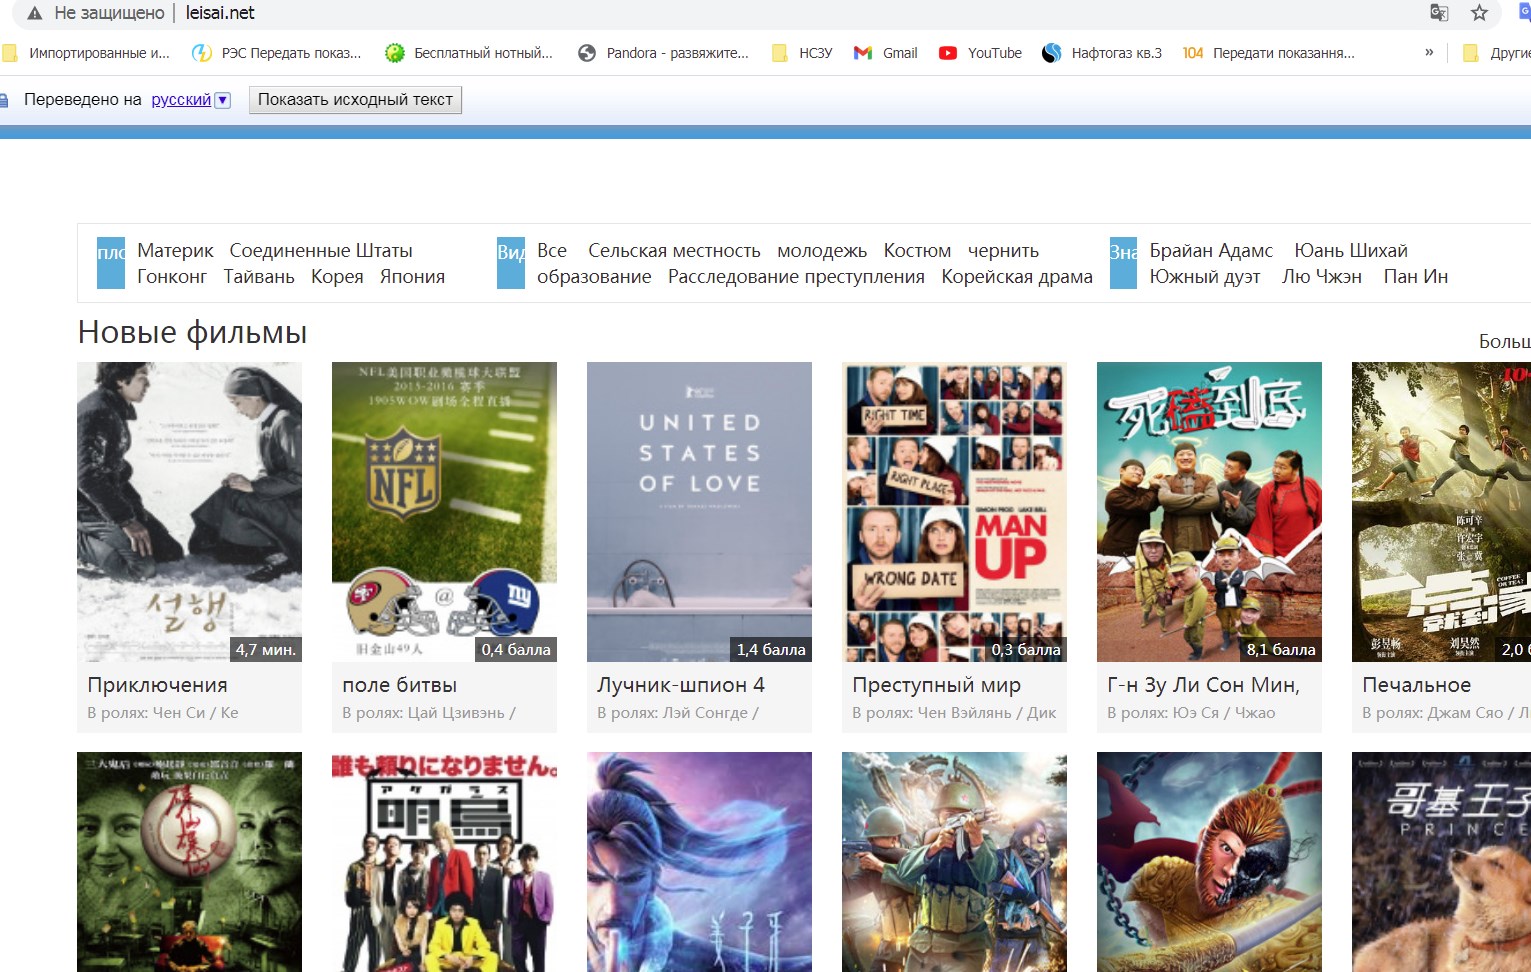Click the Юань Шихай celebrity link
Viewport: 1531px width, 972px height.
pos(1351,250)
